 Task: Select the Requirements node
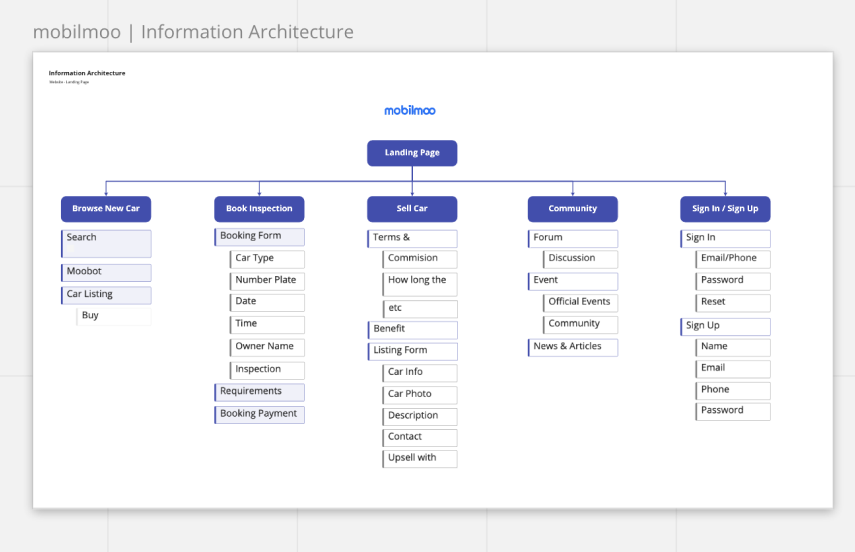(259, 392)
